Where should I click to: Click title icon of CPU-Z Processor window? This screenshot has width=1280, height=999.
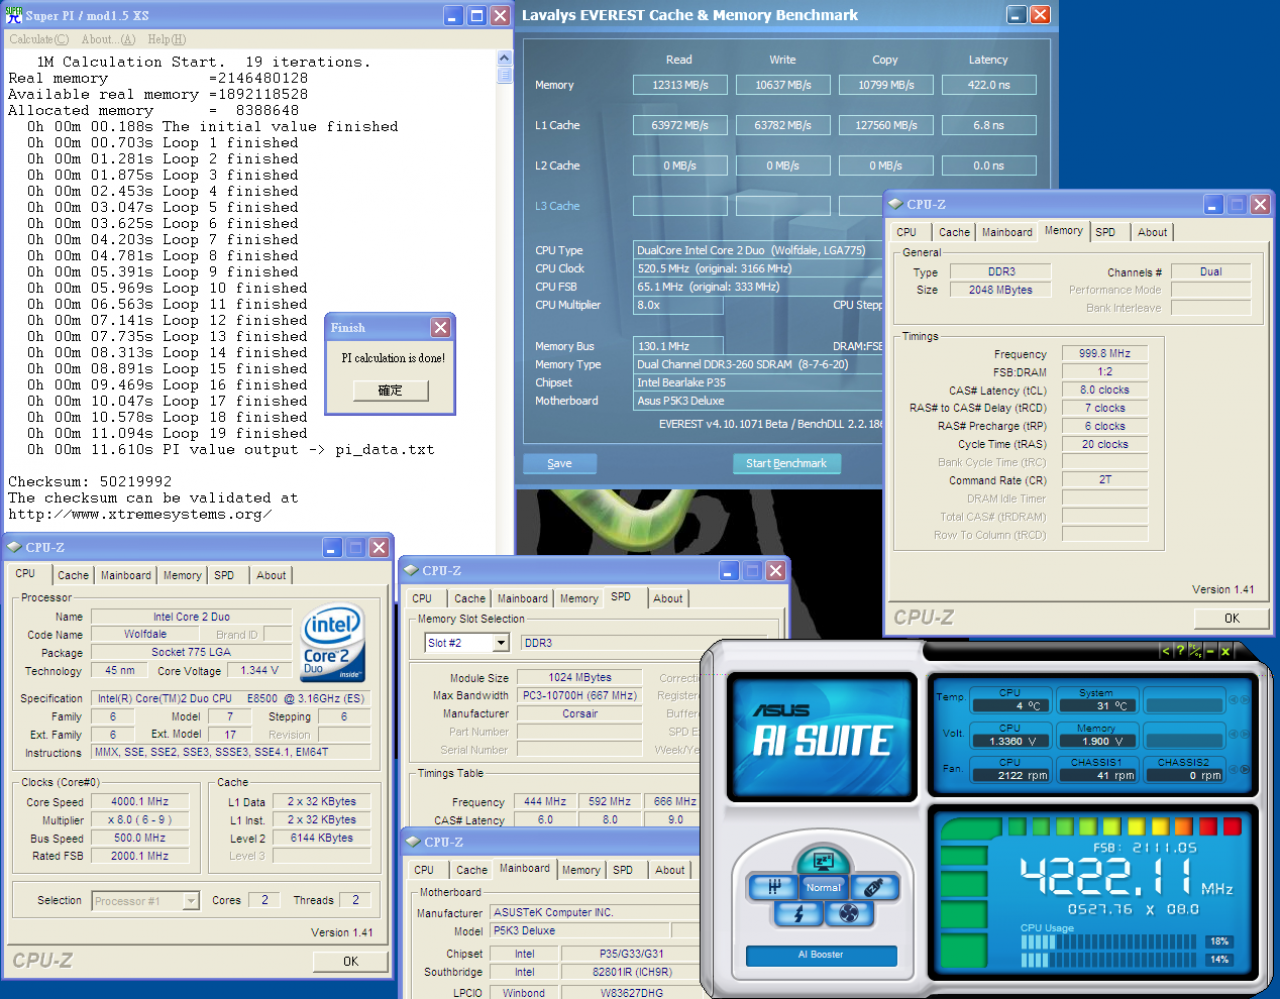13,547
